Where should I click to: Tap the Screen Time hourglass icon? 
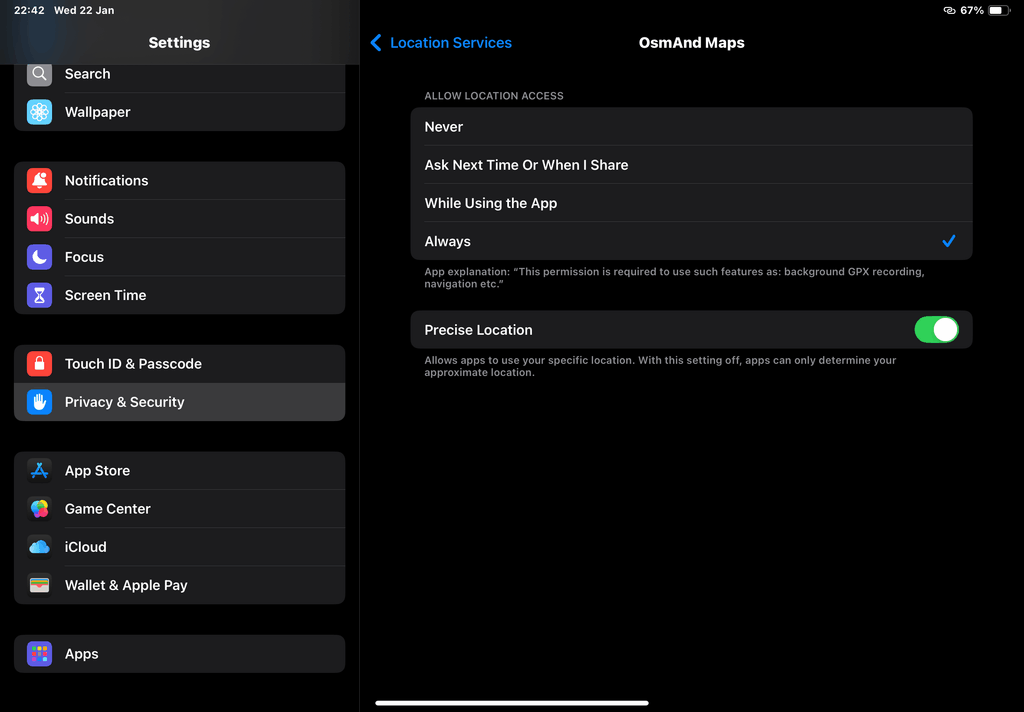pos(39,295)
